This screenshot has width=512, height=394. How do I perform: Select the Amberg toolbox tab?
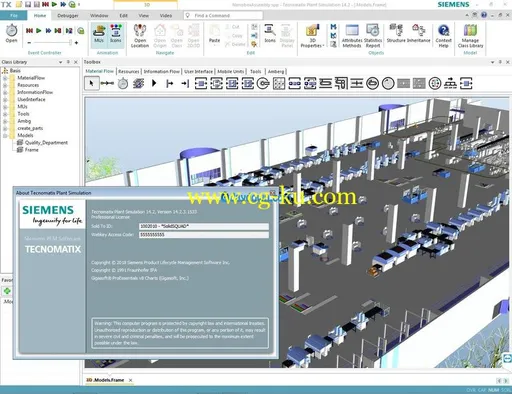(276, 71)
